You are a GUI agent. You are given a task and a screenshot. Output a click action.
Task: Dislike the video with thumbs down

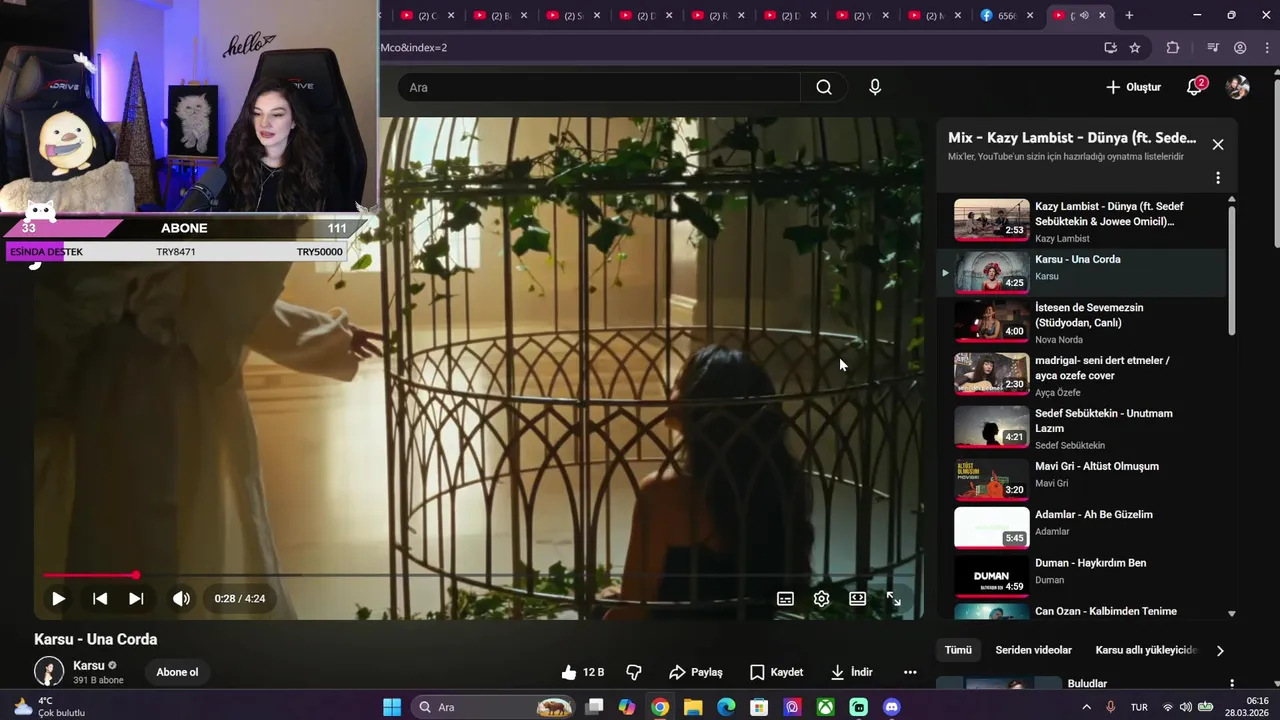633,672
